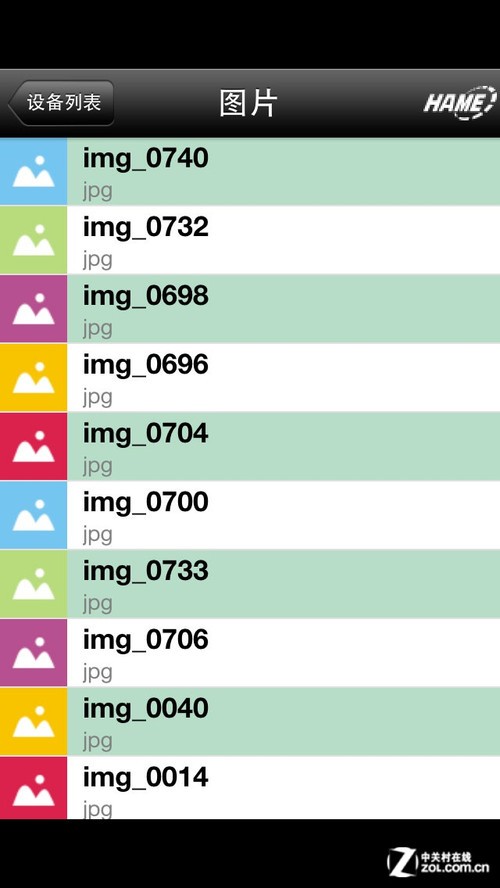Select file name img_0696
The height and width of the screenshot is (888, 500).
point(146,365)
